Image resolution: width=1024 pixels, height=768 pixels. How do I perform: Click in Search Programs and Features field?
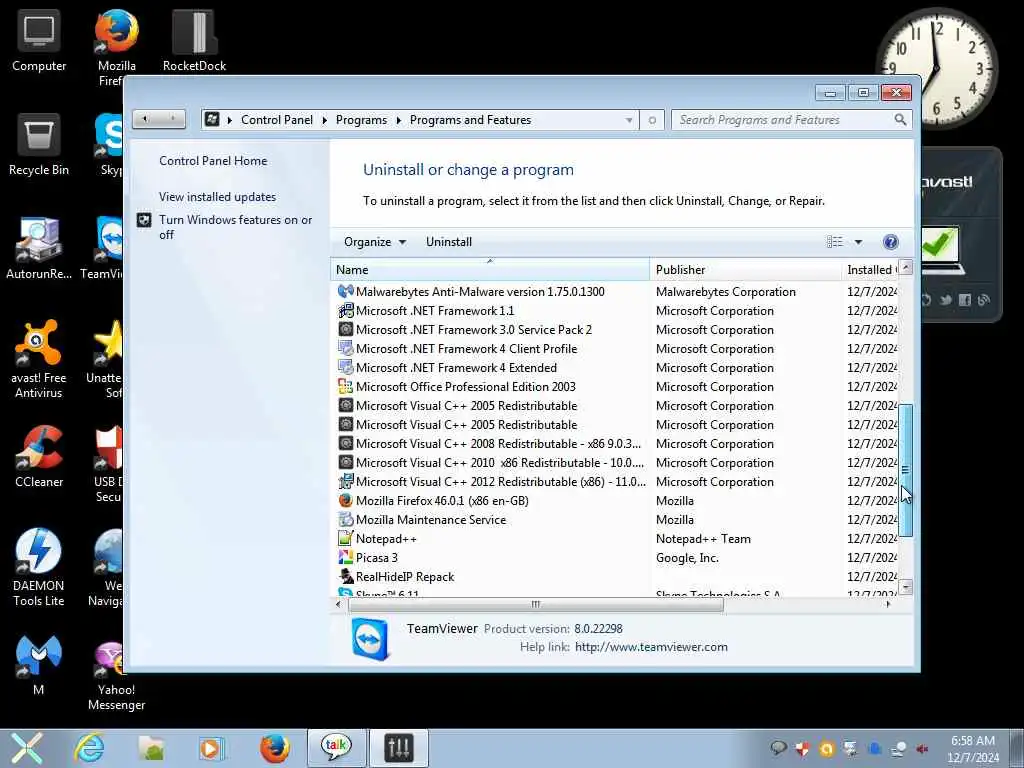[784, 120]
